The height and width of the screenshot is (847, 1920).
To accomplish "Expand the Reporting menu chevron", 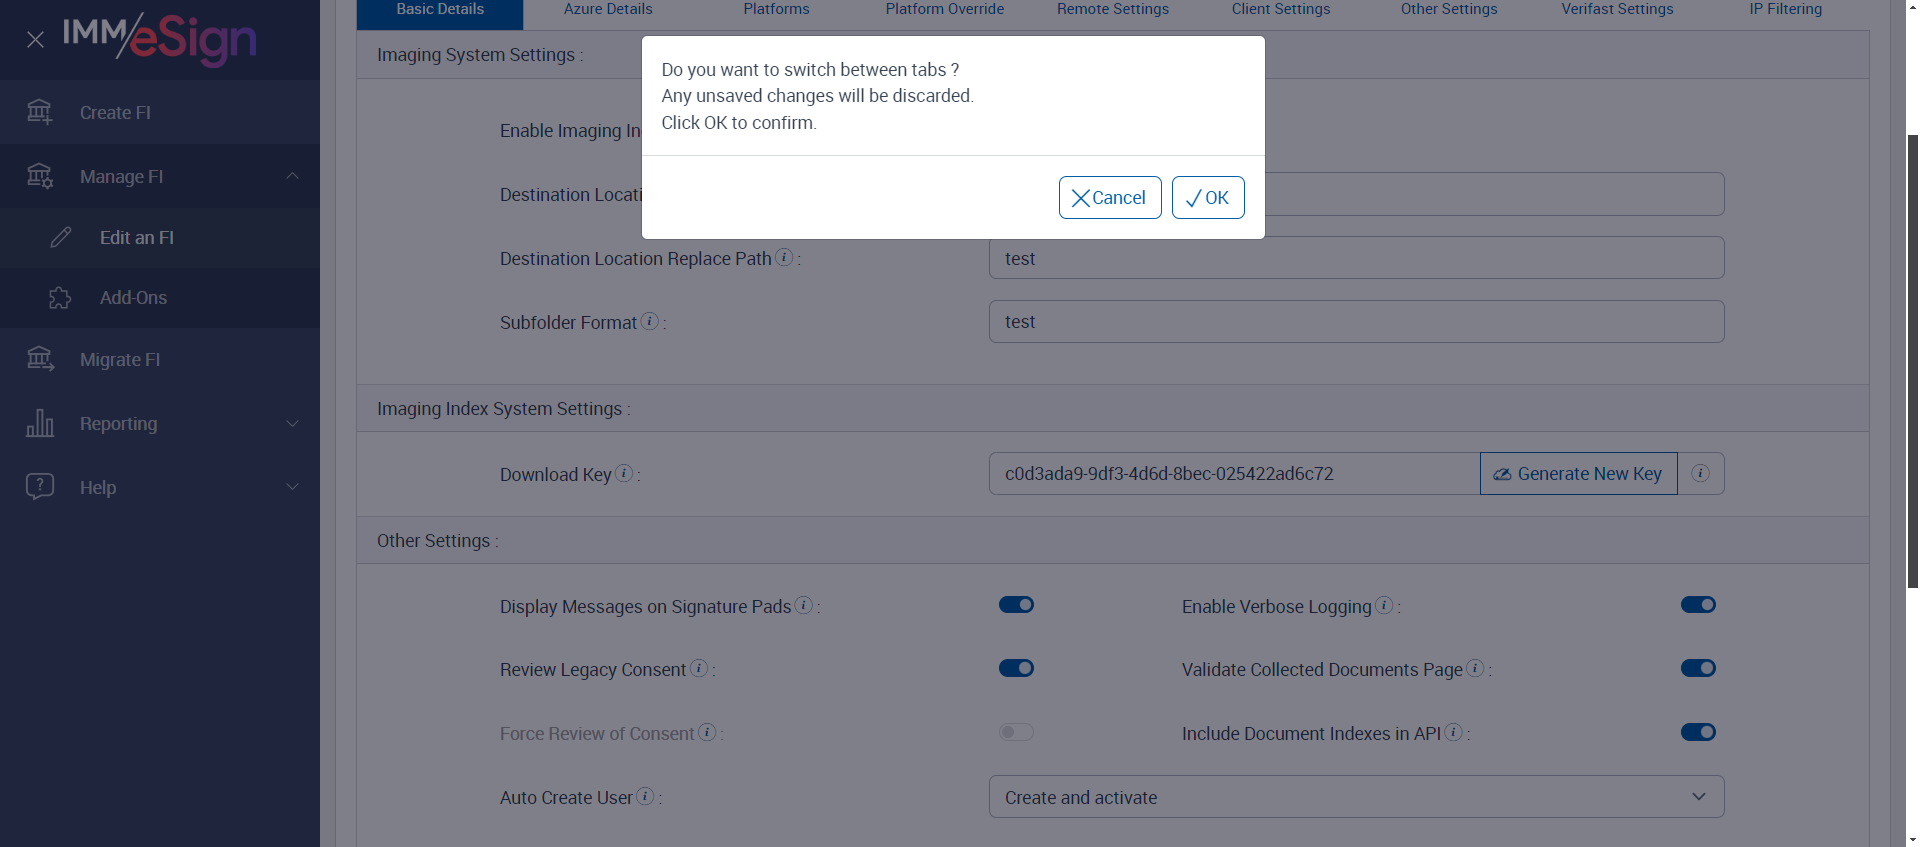I will click(x=292, y=423).
